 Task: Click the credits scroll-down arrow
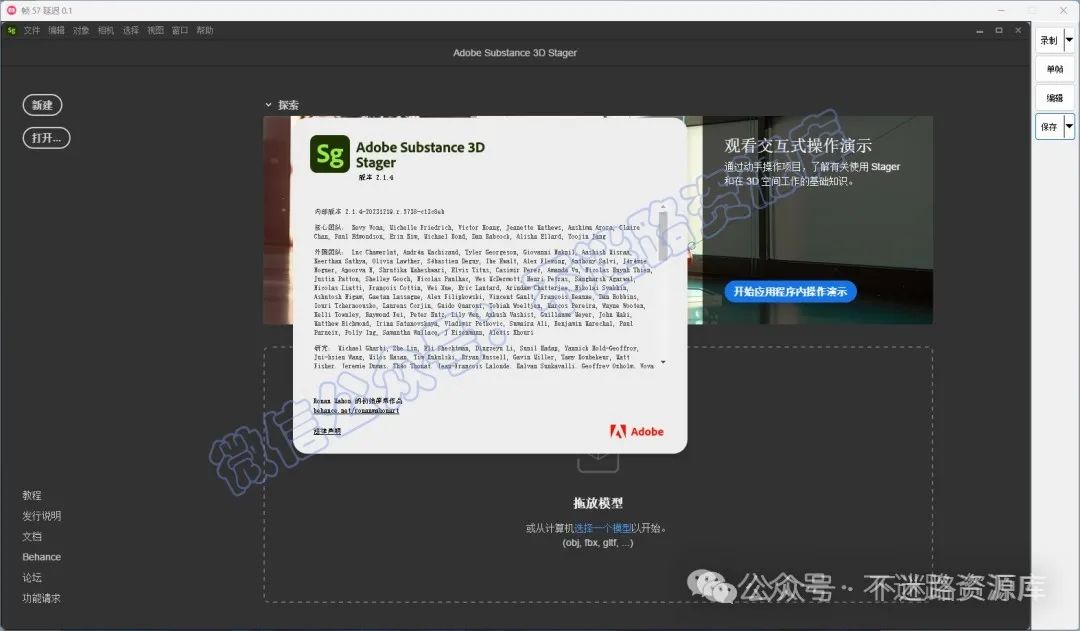point(663,362)
